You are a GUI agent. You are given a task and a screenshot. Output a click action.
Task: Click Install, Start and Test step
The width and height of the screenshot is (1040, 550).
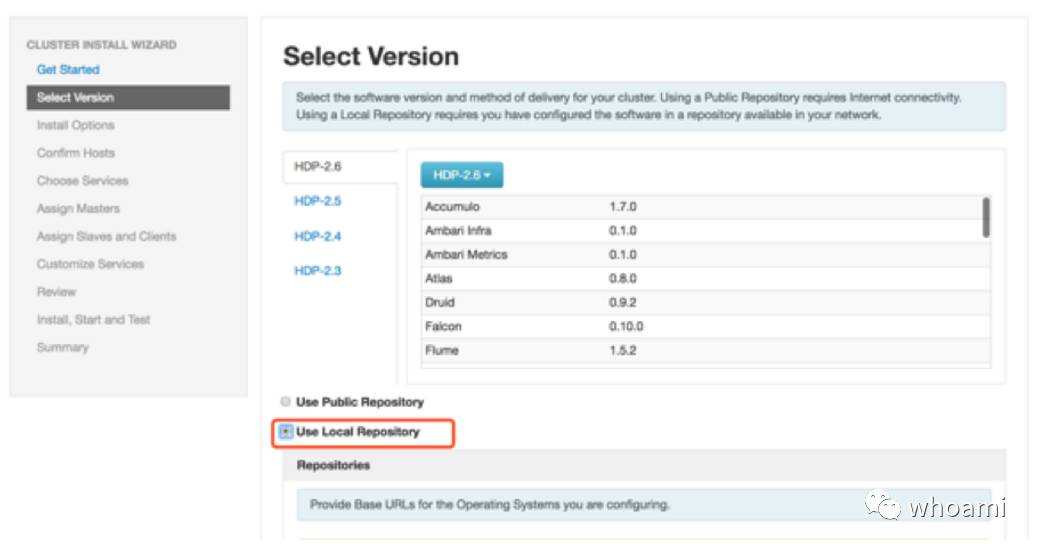pos(94,320)
